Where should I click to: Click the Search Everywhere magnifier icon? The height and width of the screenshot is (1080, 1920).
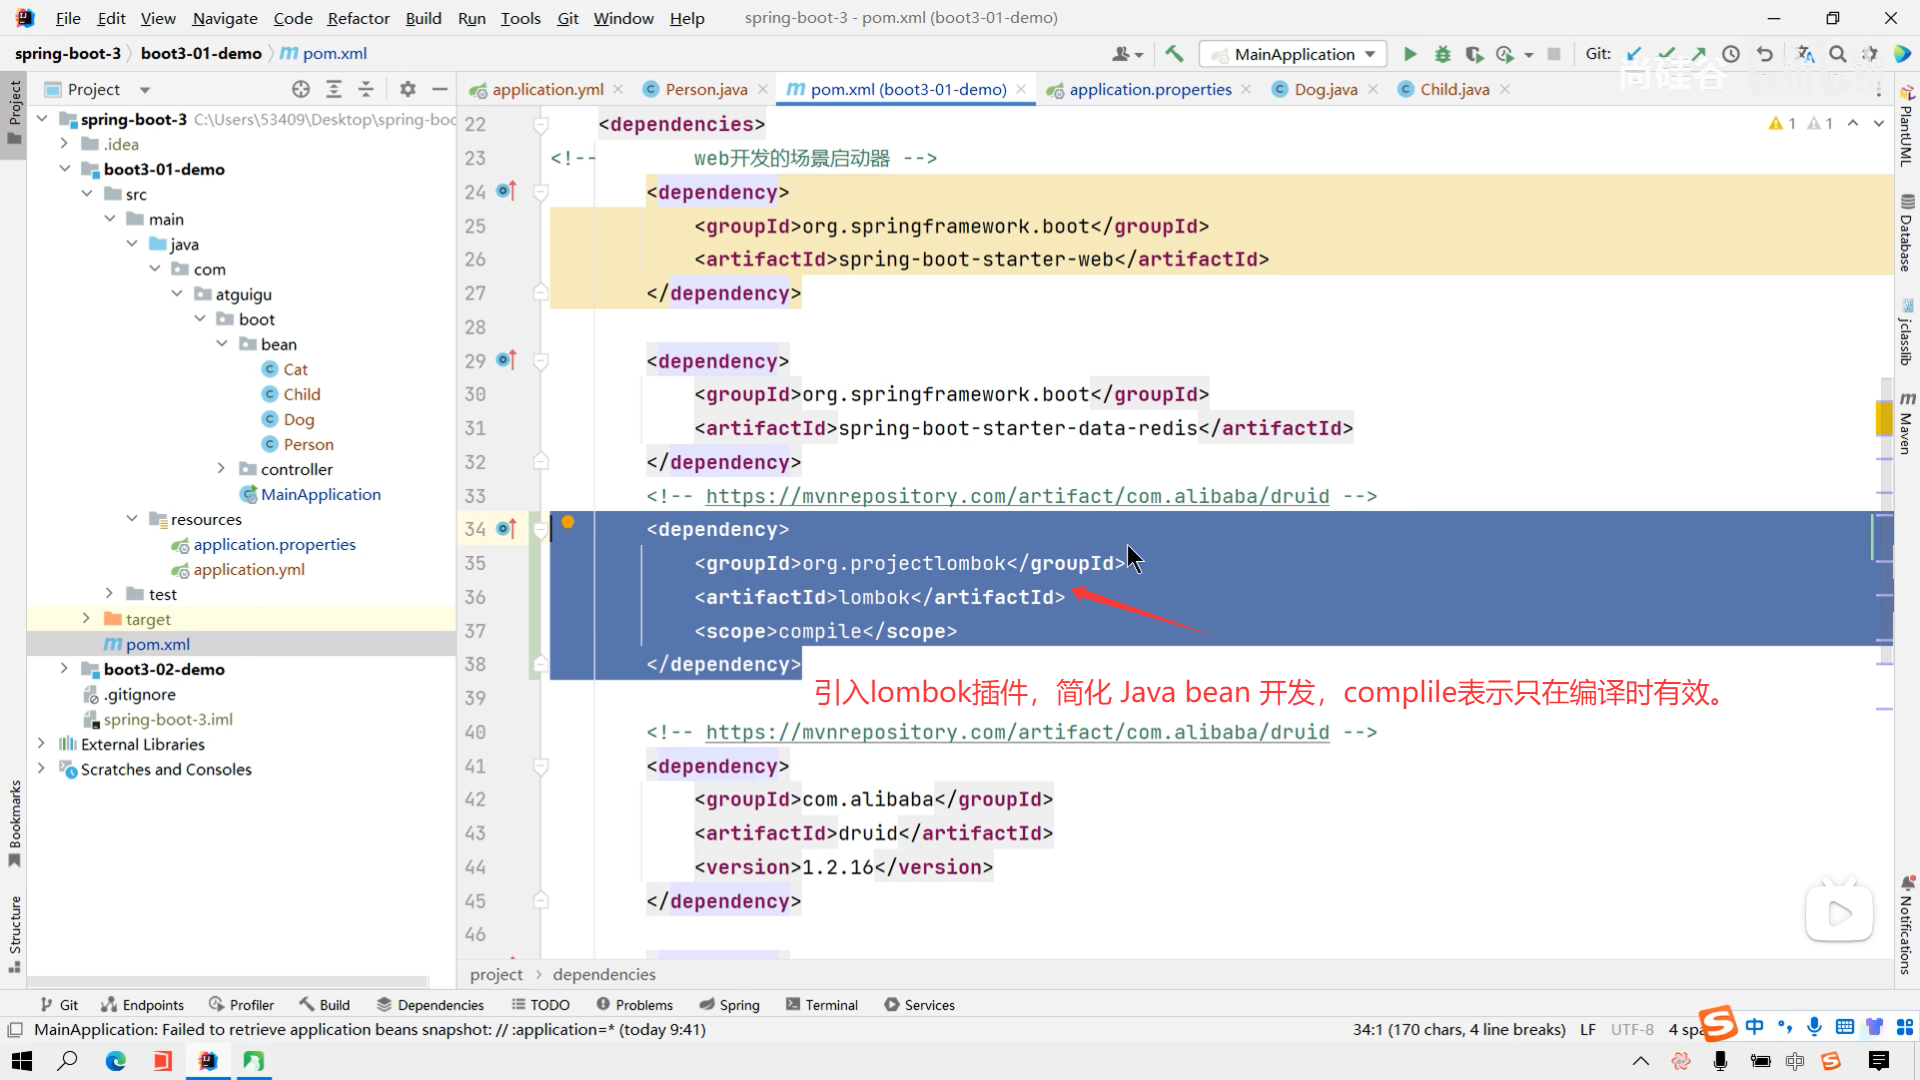click(1838, 54)
